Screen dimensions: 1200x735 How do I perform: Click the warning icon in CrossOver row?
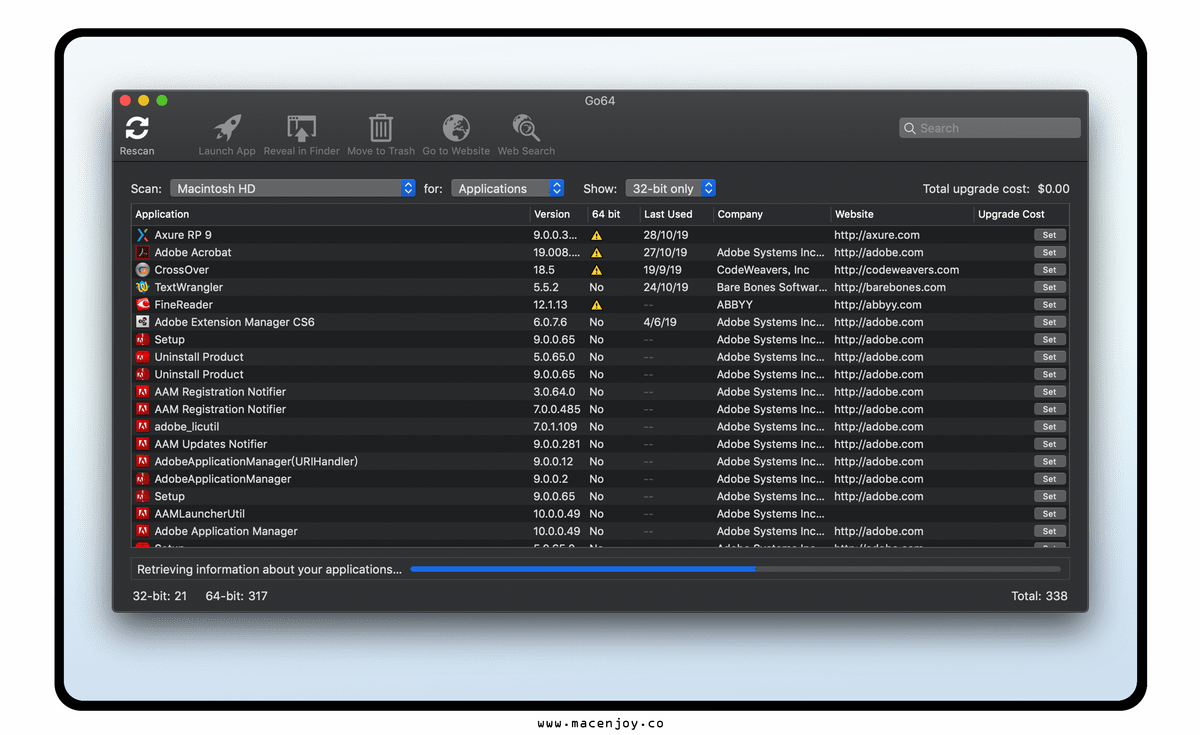pyautogui.click(x=596, y=270)
